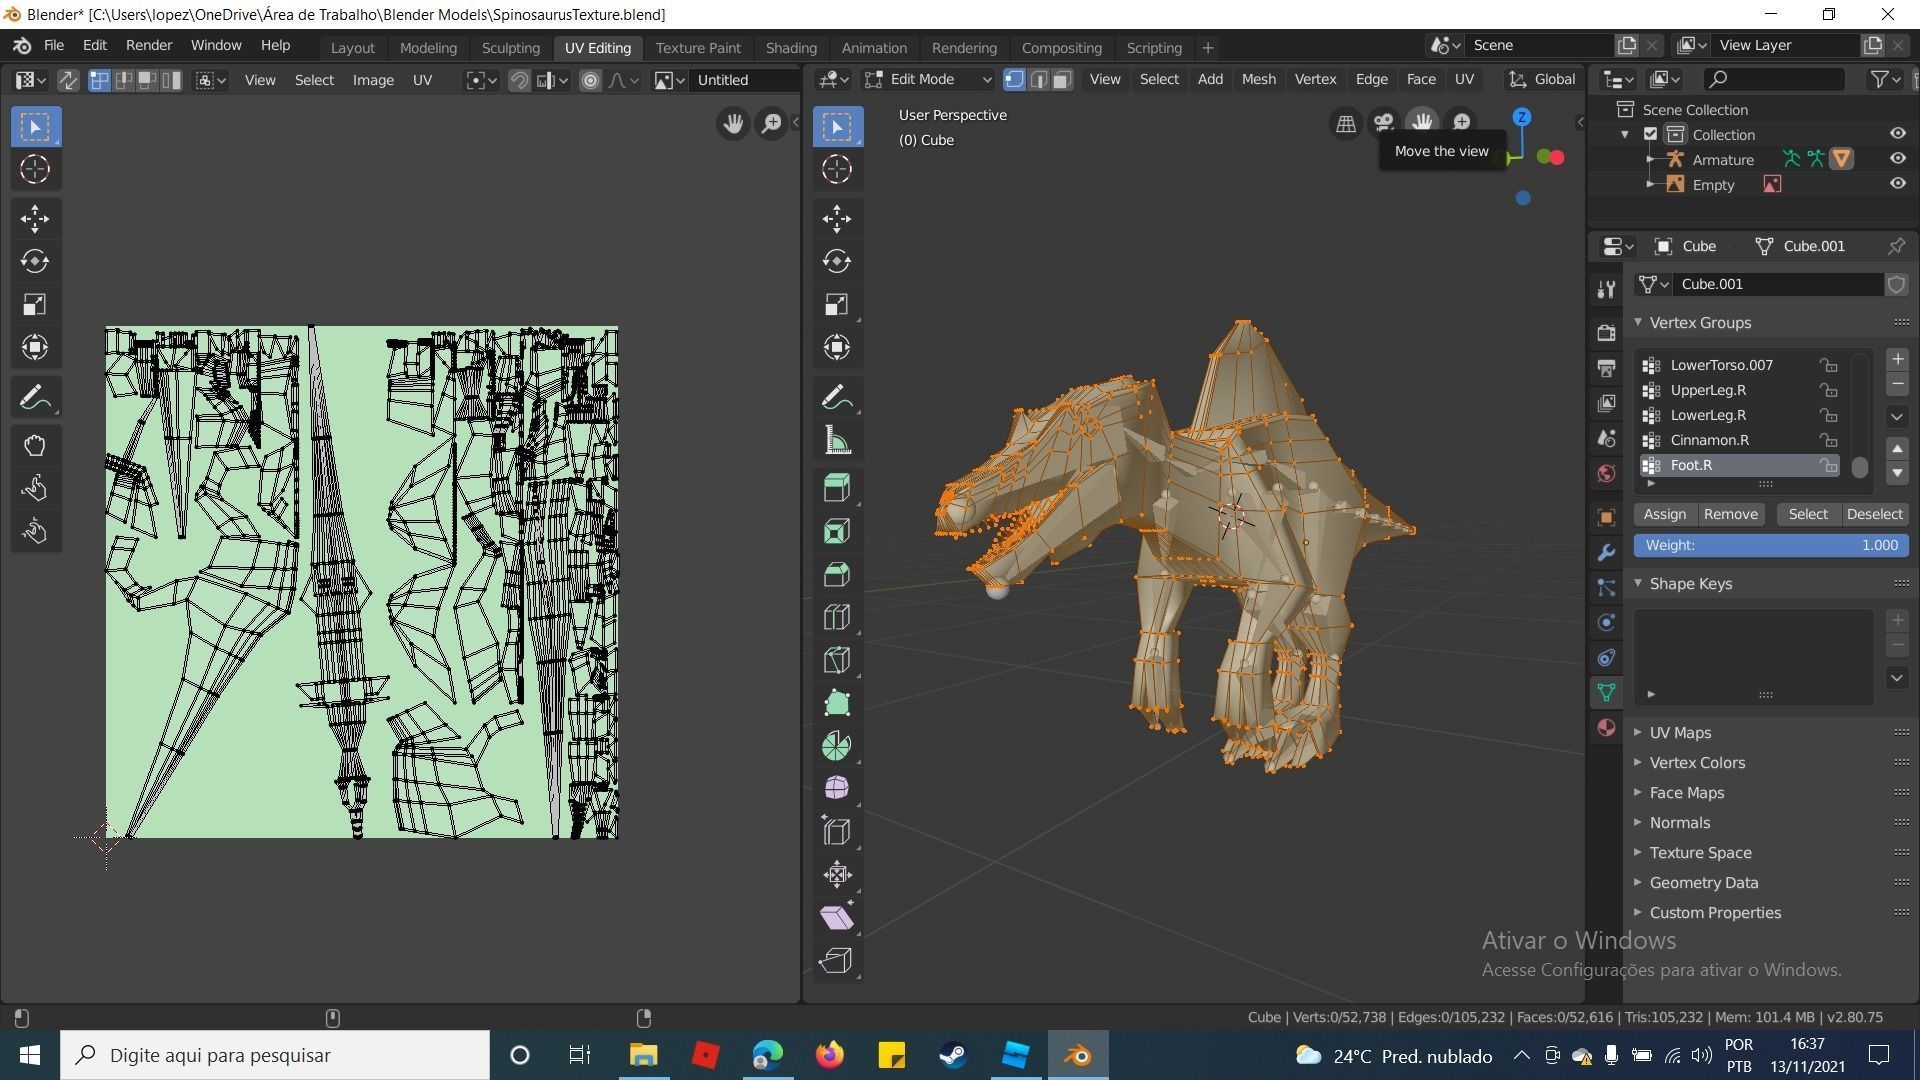Viewport: 1920px width, 1080px height.
Task: Click the Deselect vertex group button
Action: tap(1874, 514)
